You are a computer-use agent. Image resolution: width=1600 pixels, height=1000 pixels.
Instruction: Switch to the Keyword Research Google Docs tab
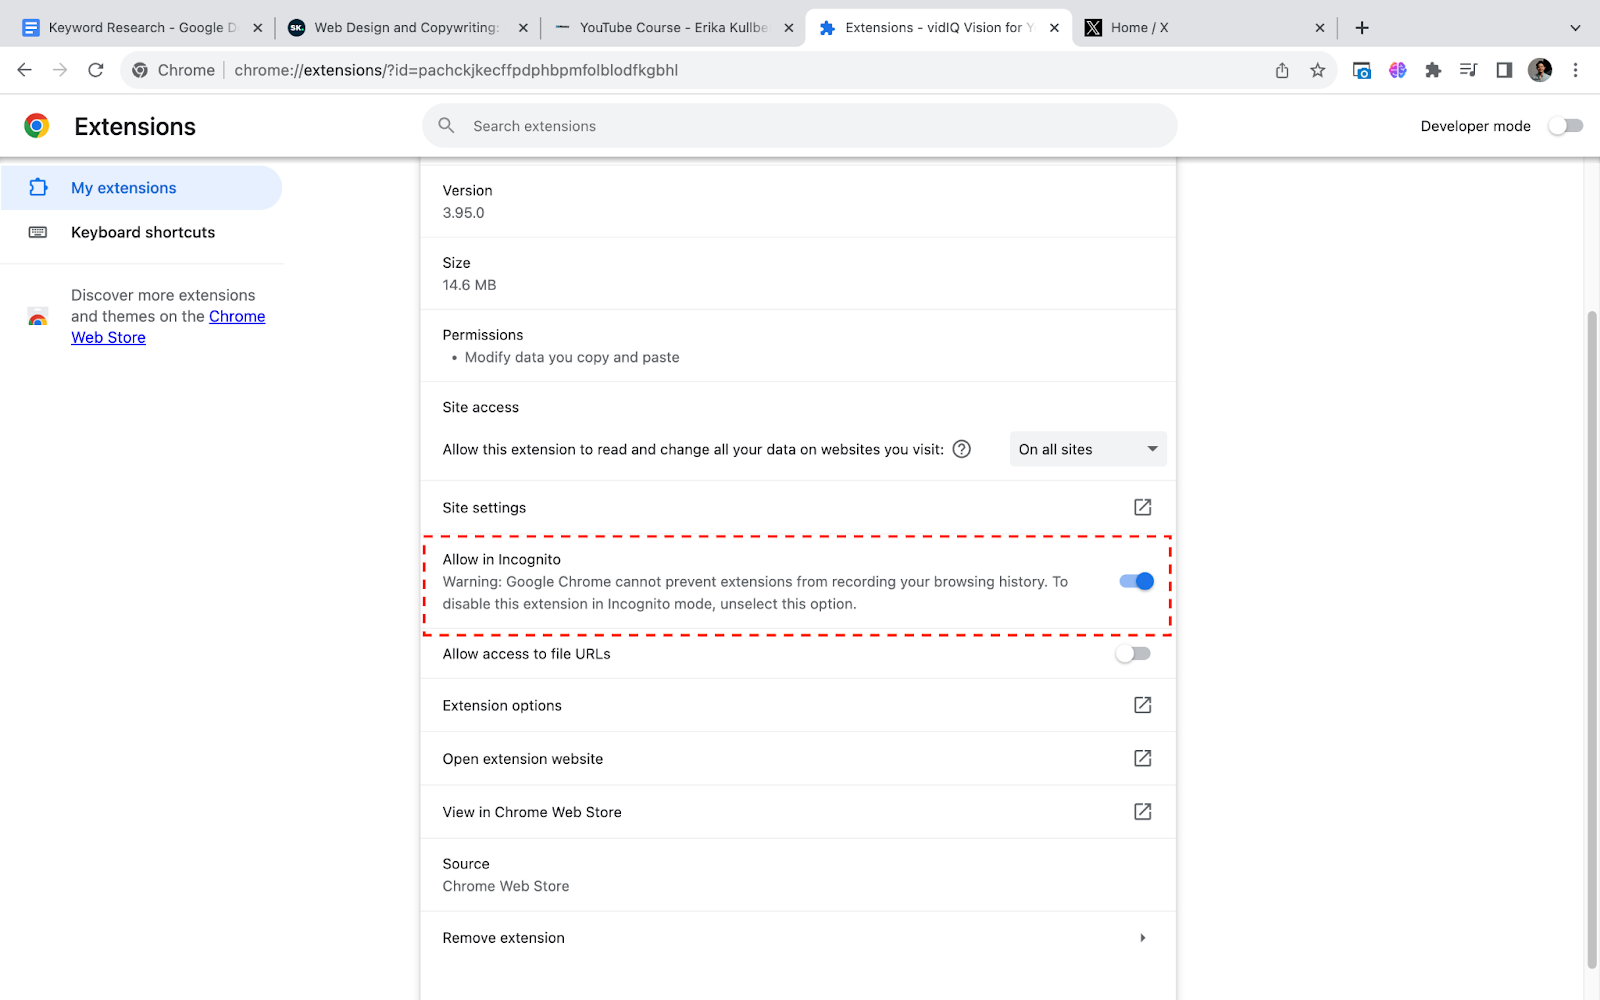click(142, 28)
